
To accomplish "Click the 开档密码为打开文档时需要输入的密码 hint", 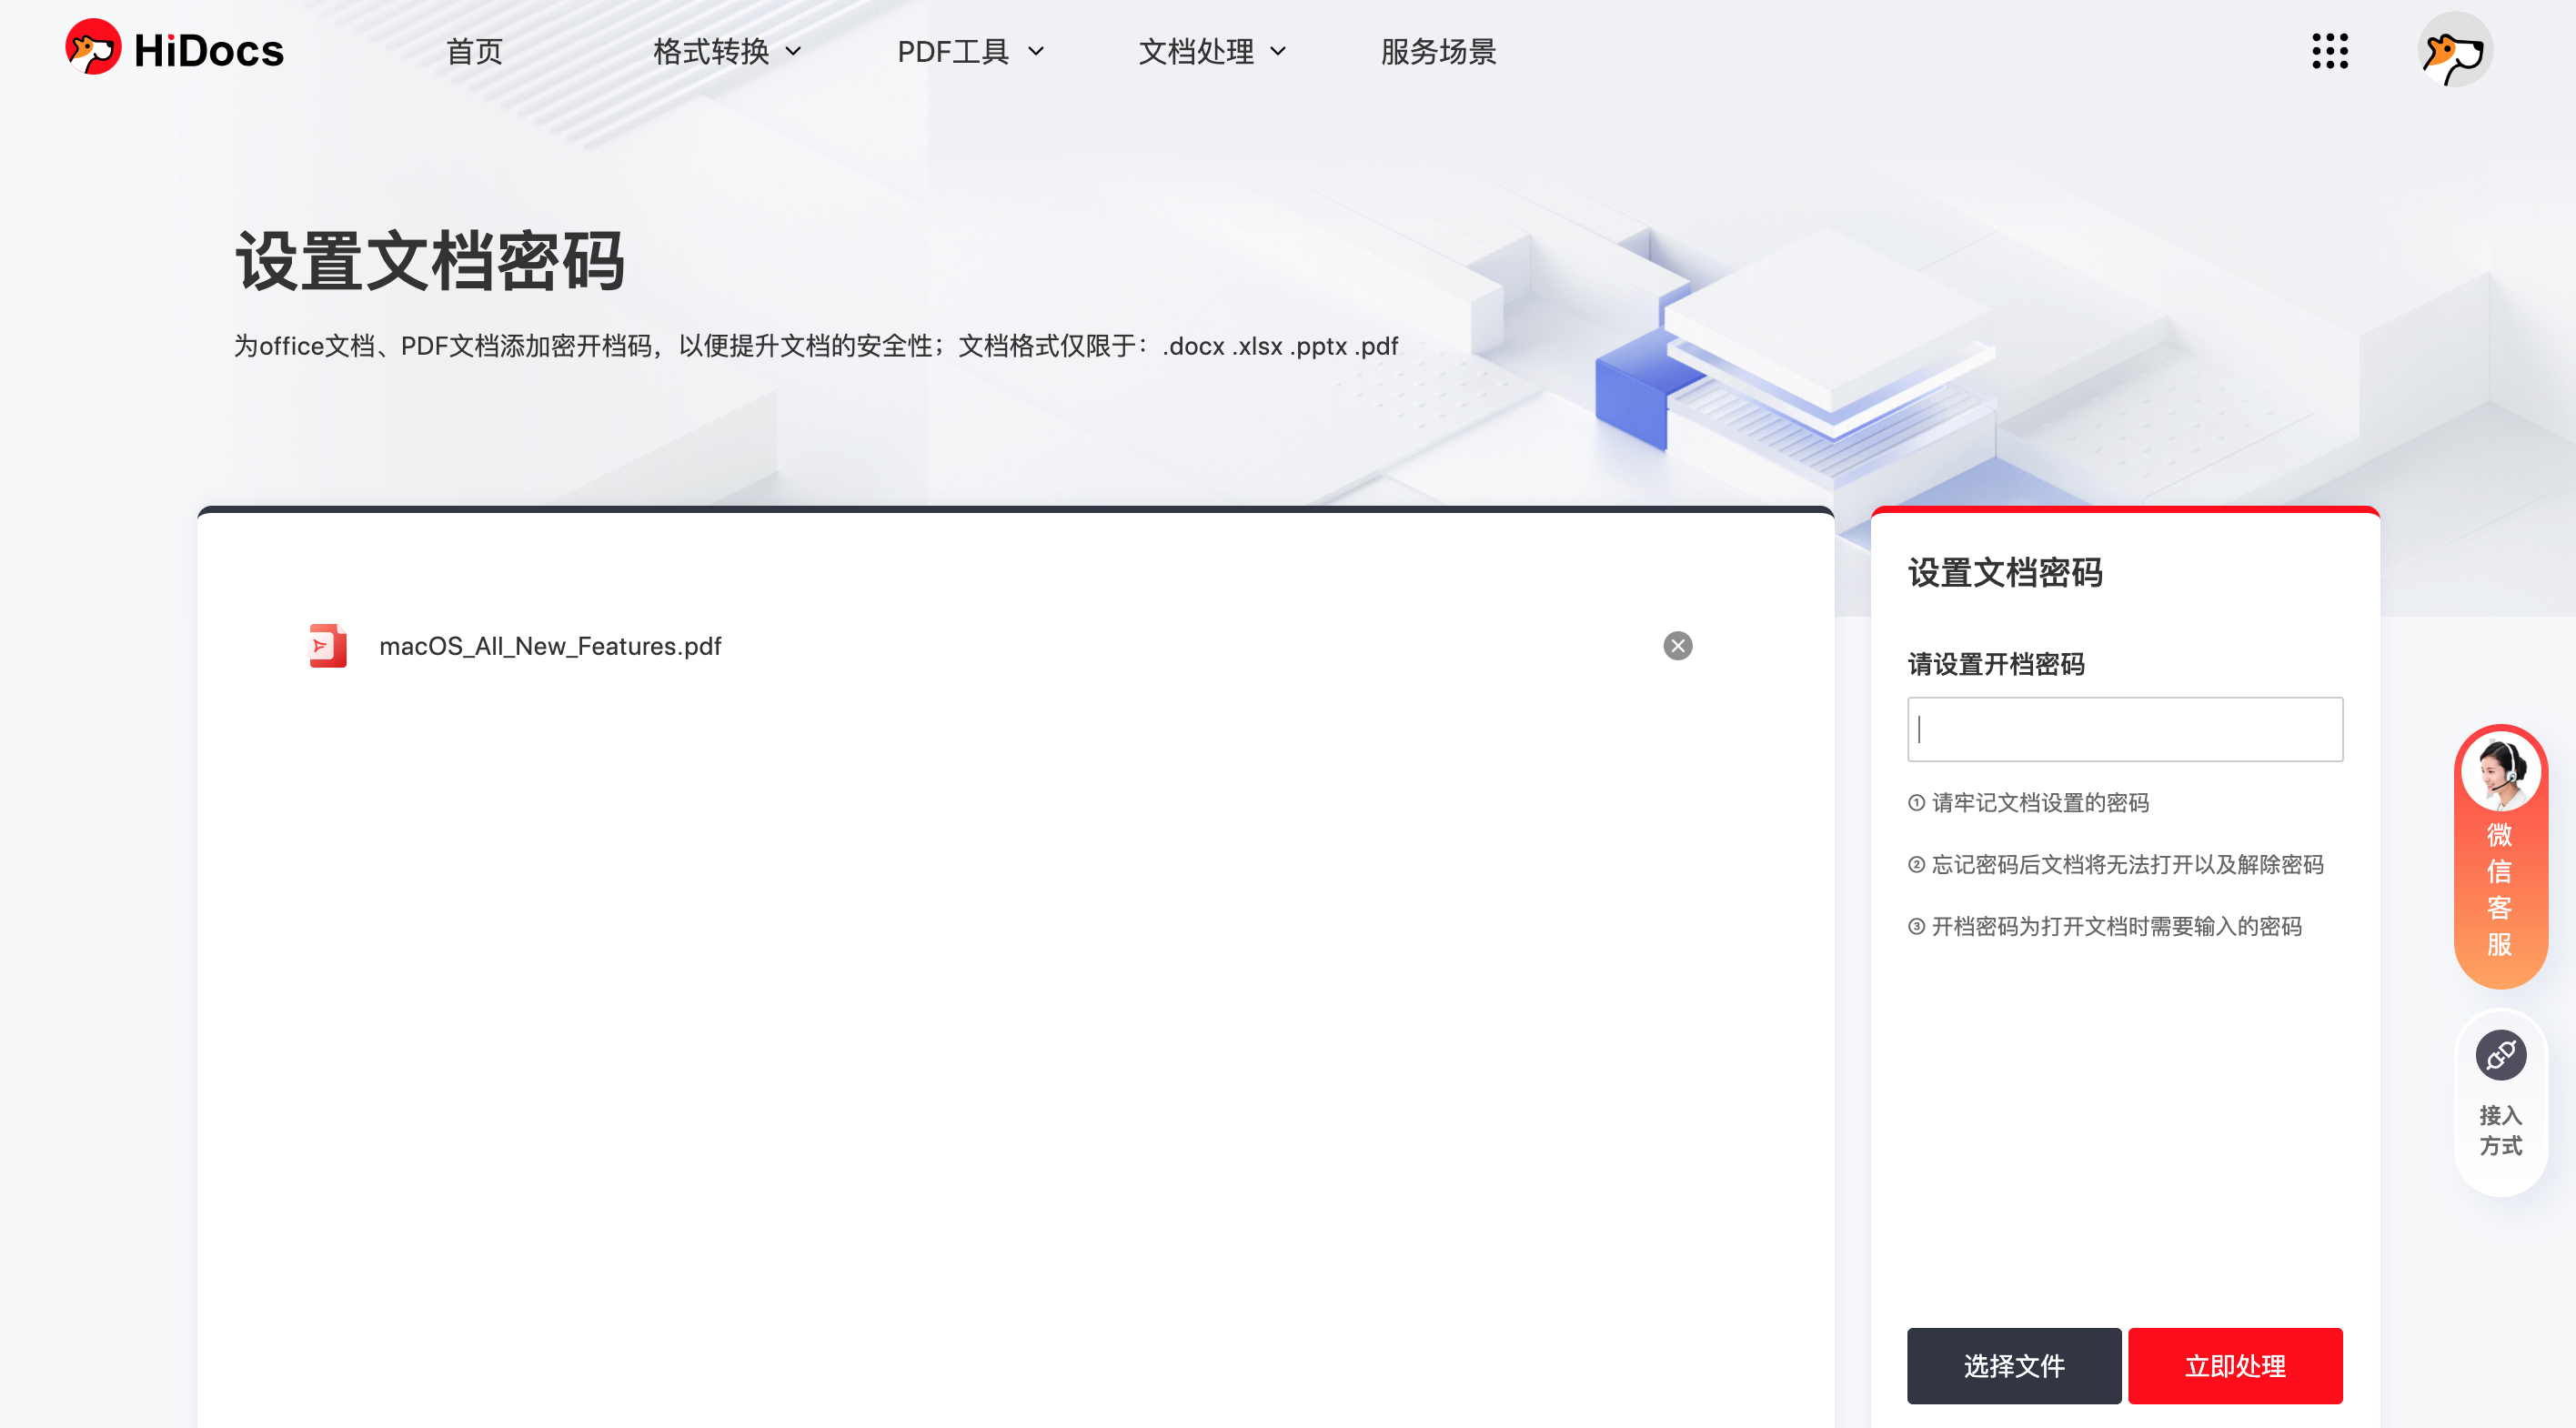I will (x=2104, y=927).
